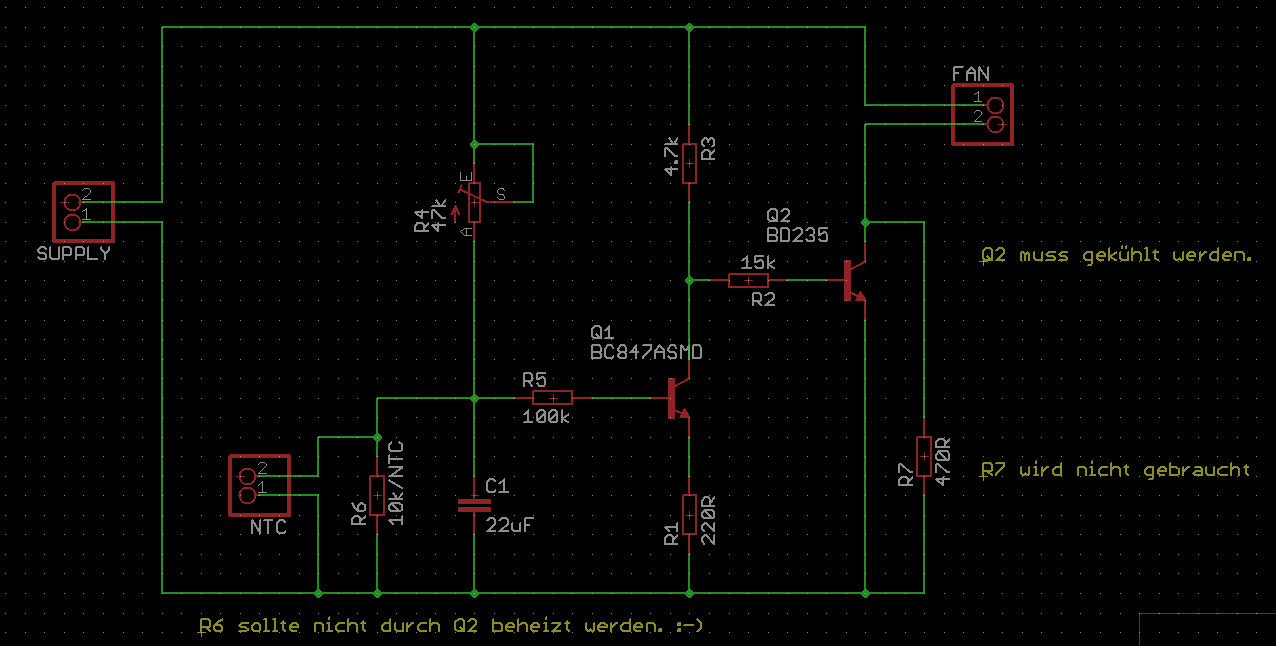Click the 10k/NTC value label

396,483
